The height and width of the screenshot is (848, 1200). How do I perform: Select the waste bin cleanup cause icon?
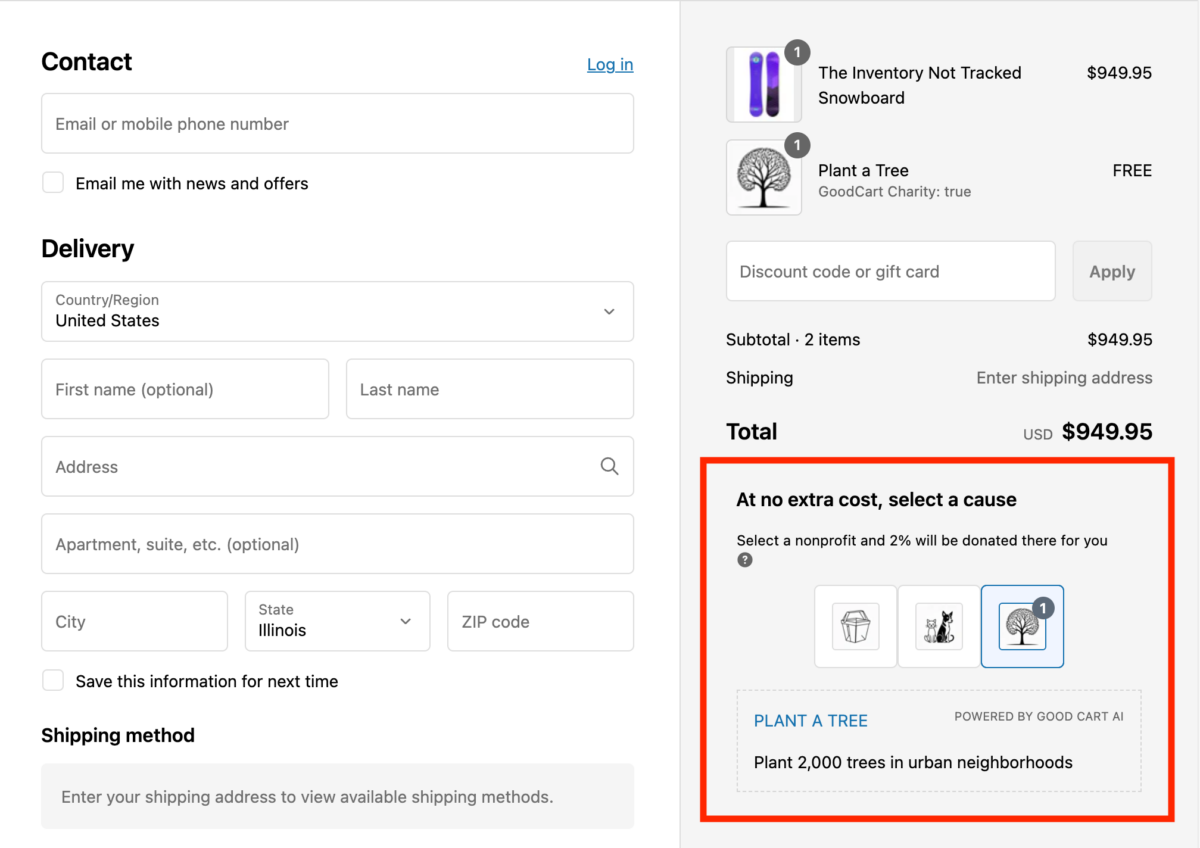(855, 626)
